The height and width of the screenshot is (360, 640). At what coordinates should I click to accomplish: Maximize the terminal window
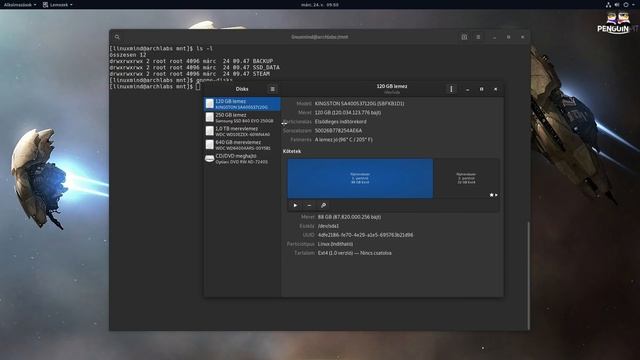[x=508, y=37]
